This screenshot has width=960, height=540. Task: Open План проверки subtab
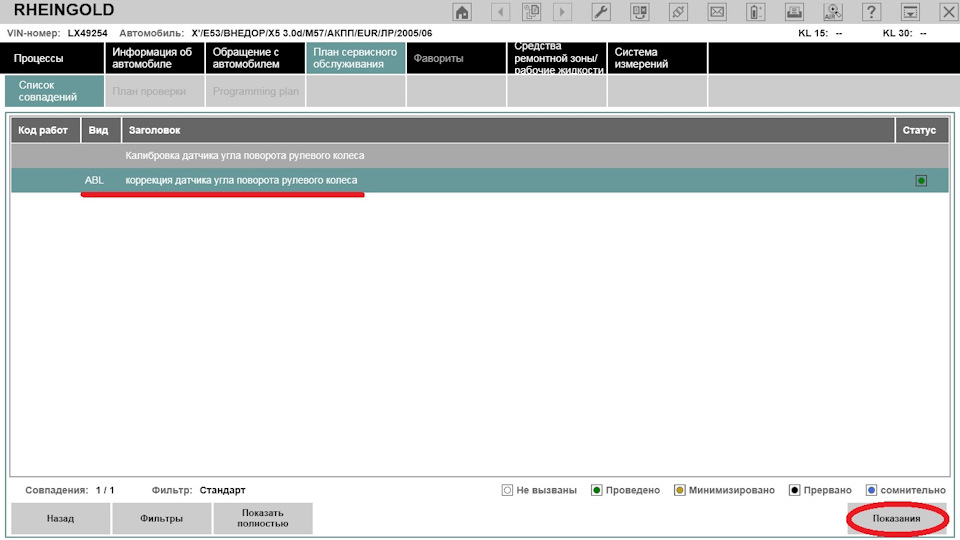[155, 91]
